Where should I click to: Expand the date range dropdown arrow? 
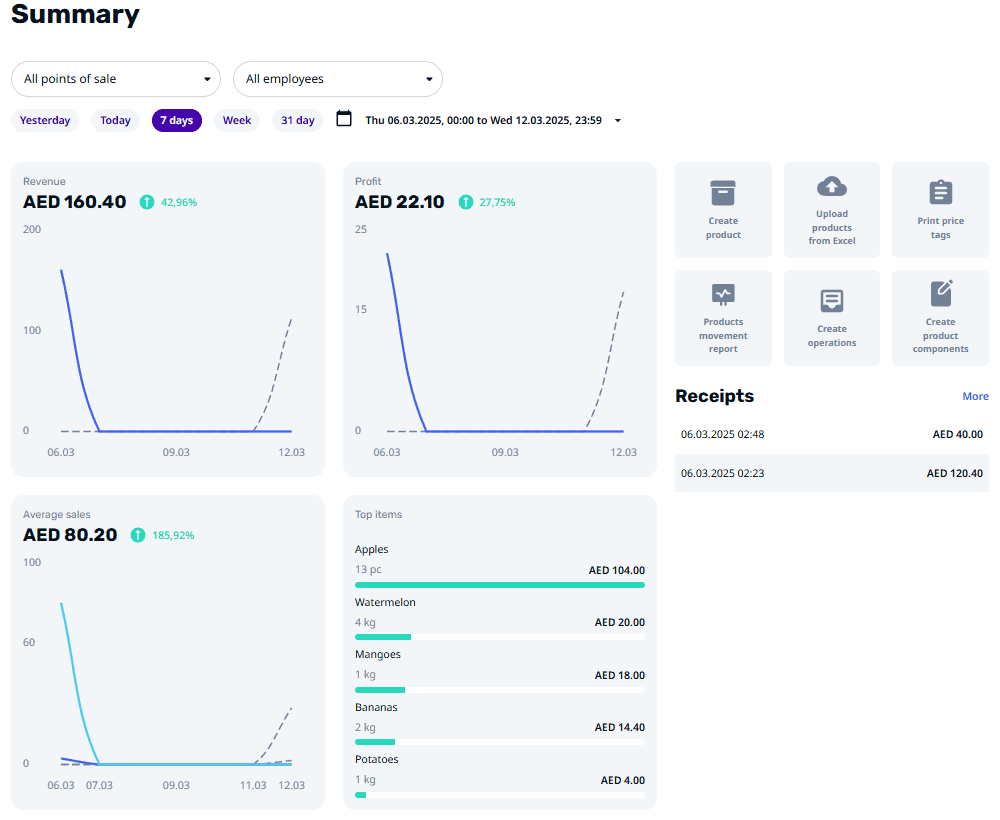pyautogui.click(x=617, y=121)
